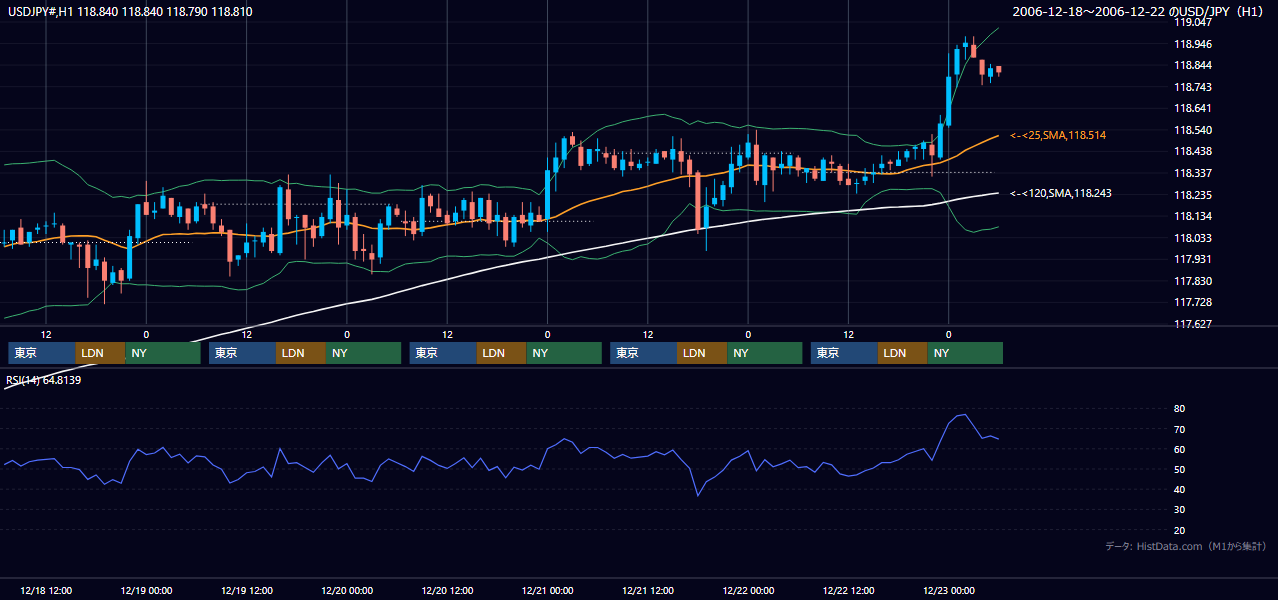Click price axis value 118.641

tap(1194, 109)
